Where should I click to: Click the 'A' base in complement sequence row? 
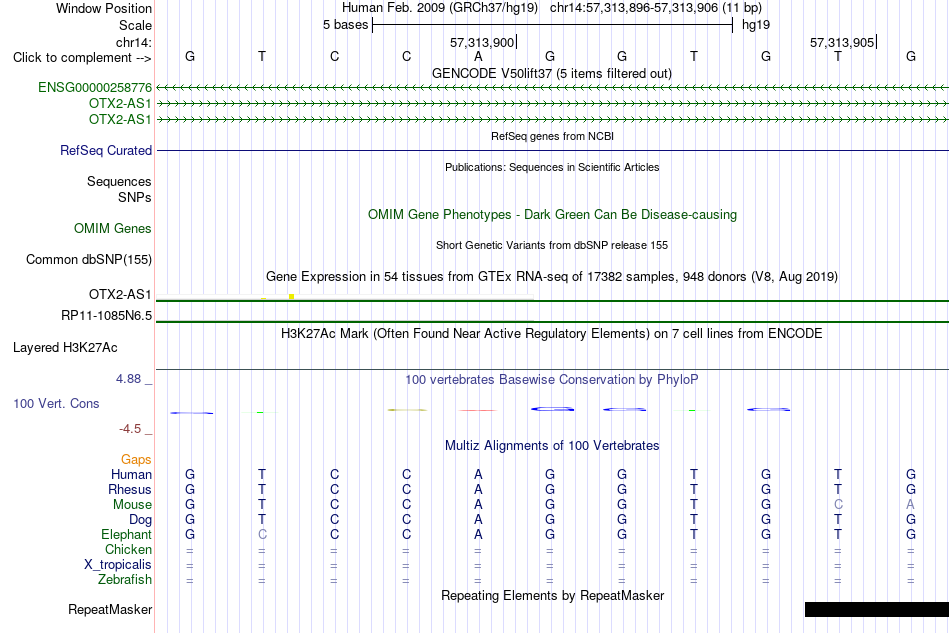(478, 56)
